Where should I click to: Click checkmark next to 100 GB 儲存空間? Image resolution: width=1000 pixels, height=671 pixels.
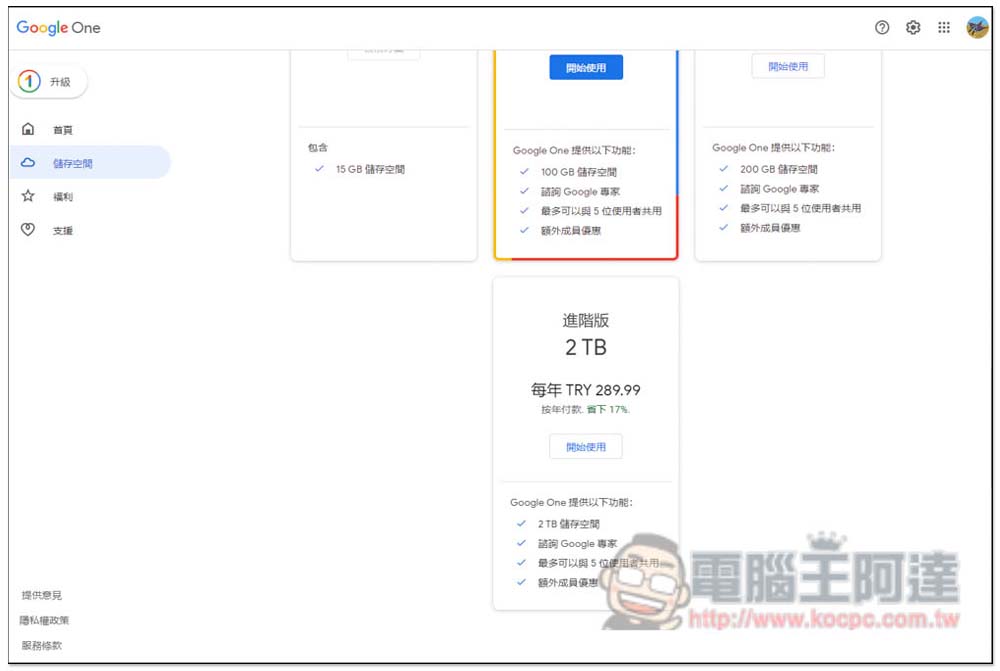524,172
